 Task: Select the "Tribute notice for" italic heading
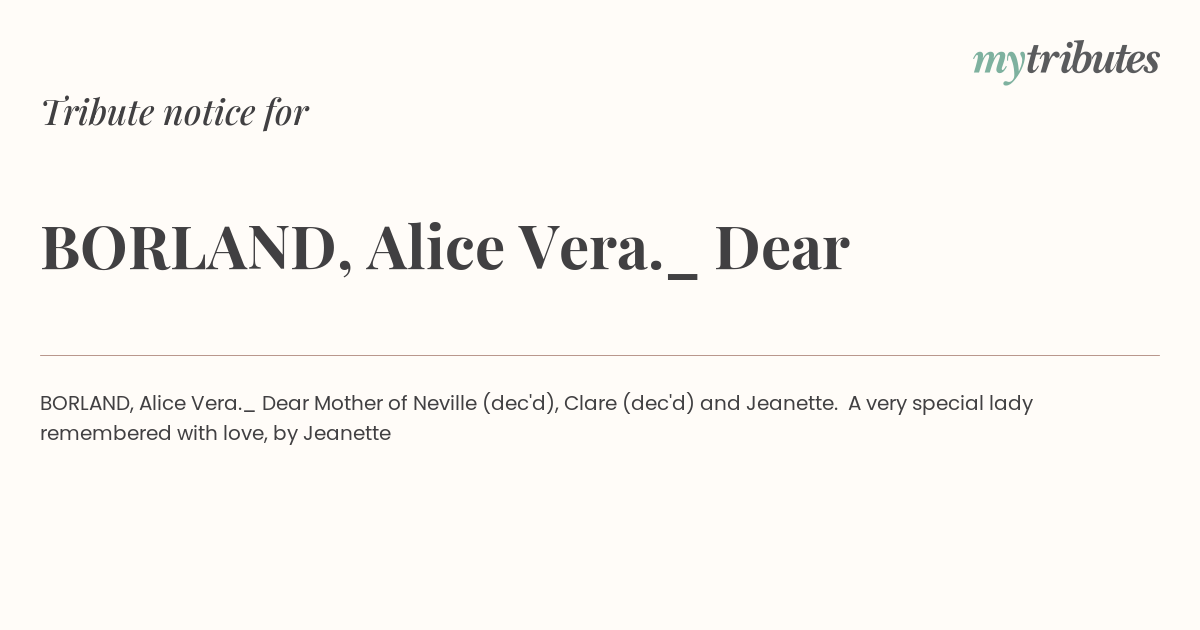point(174,112)
